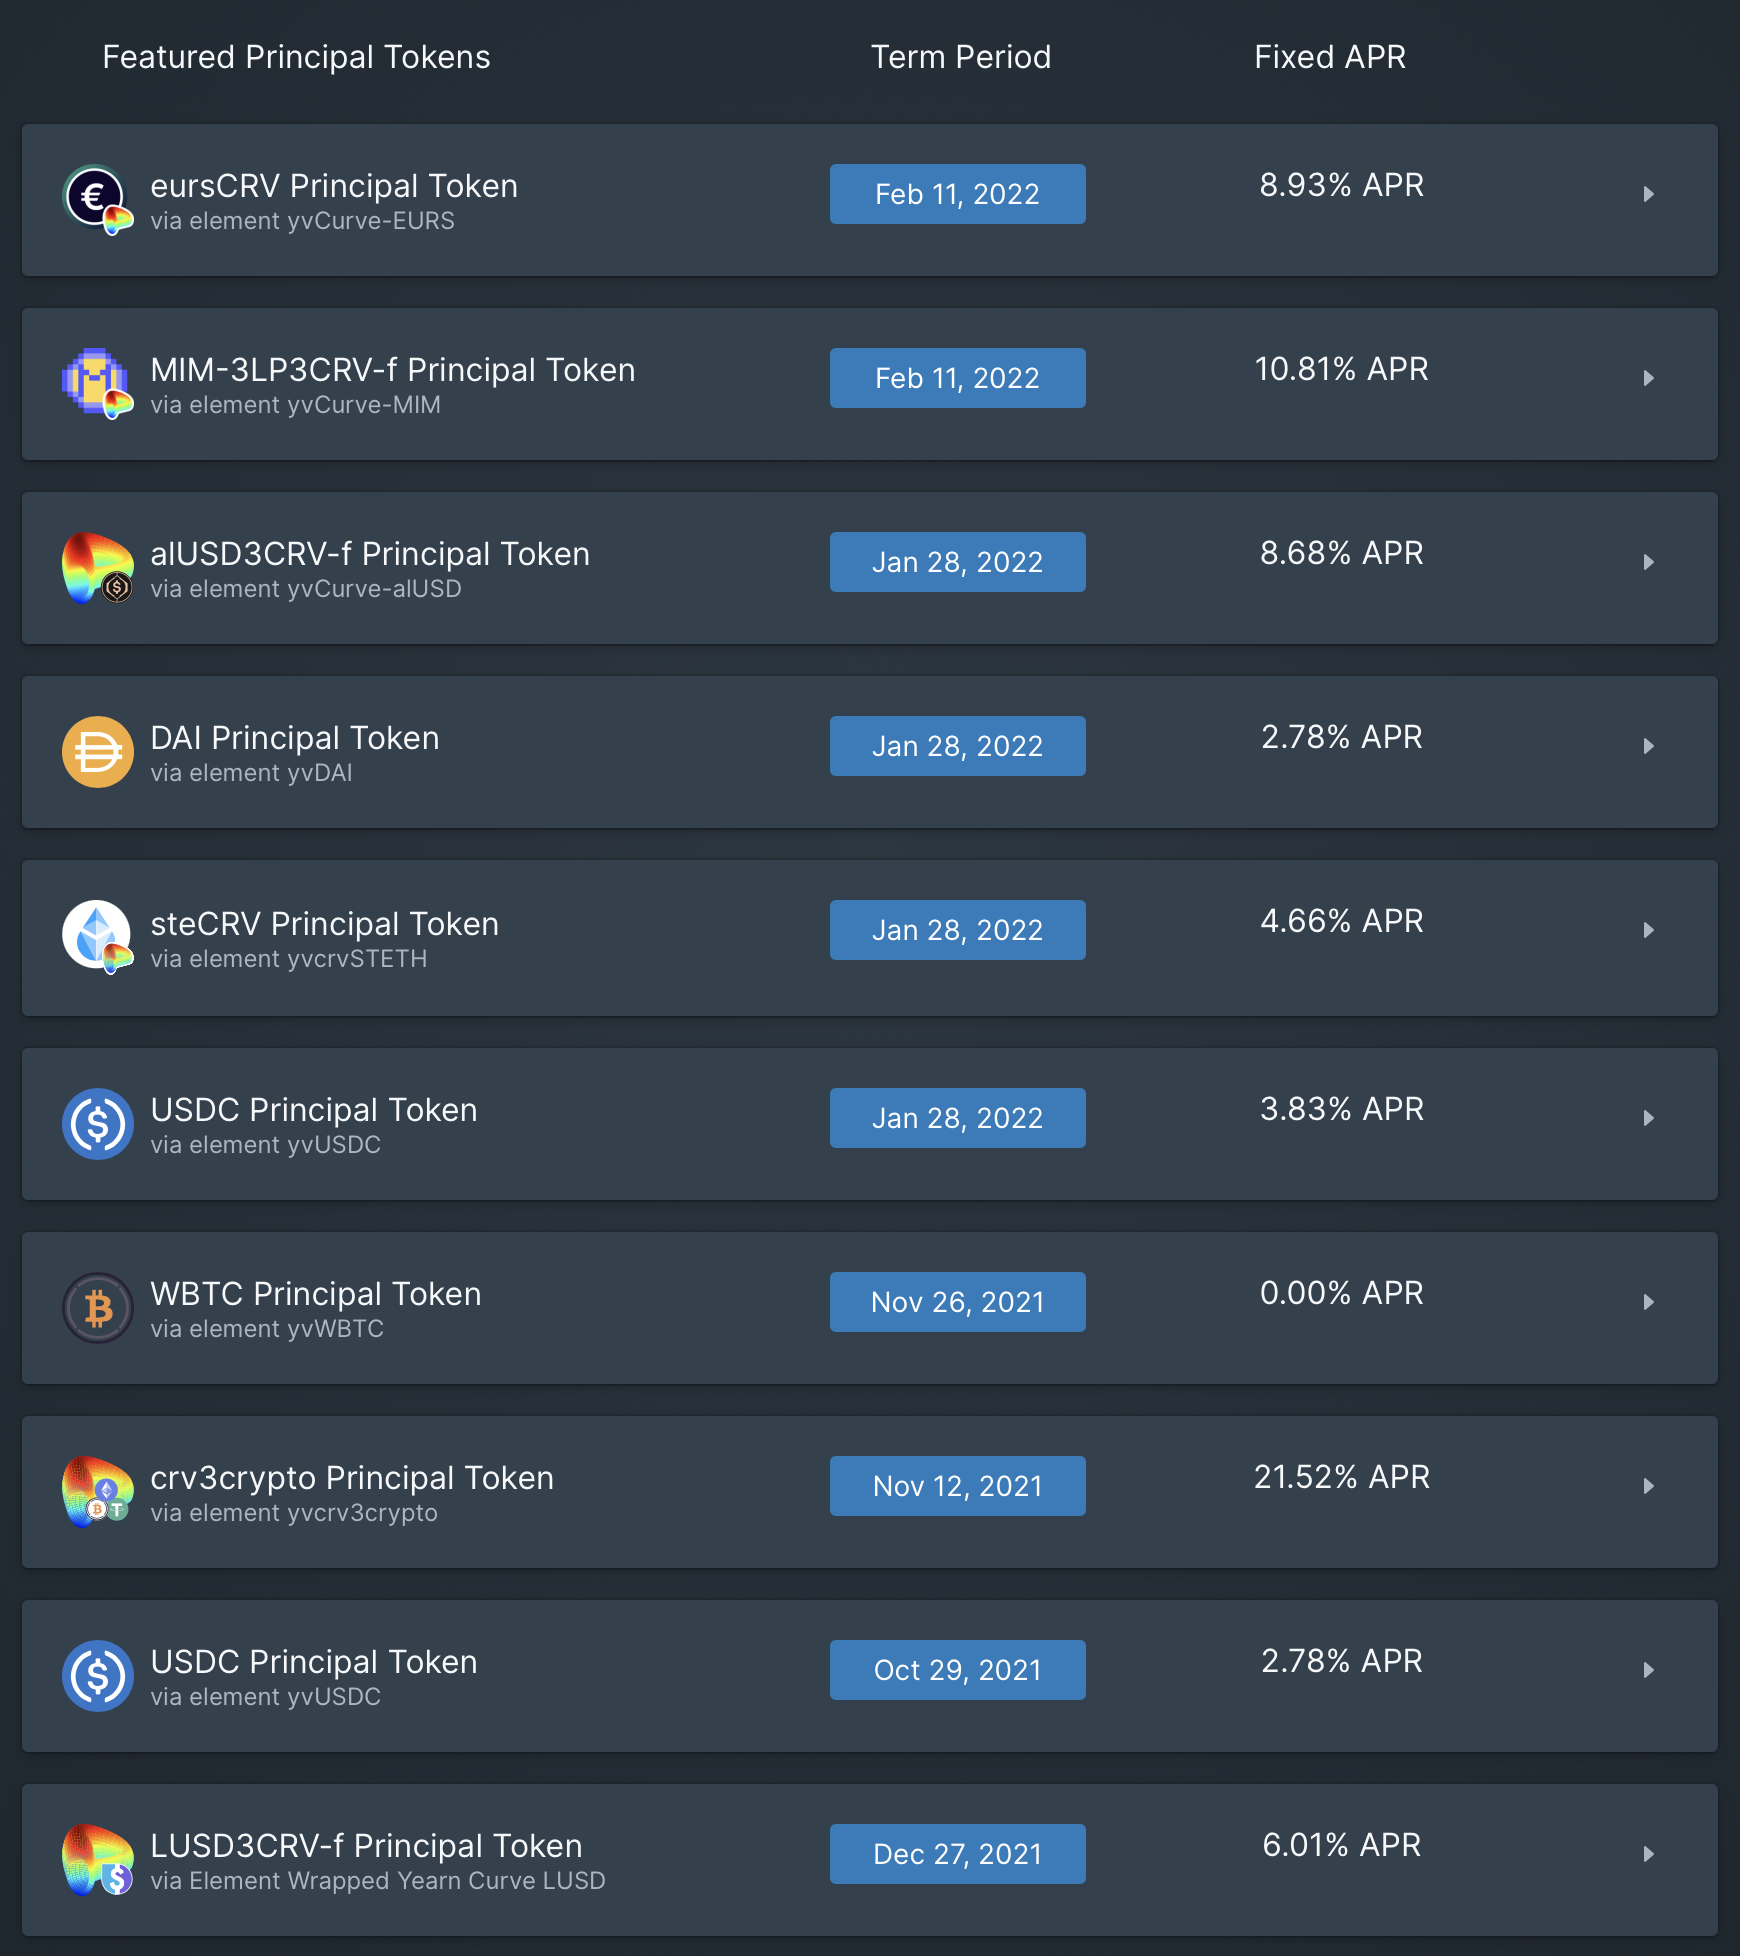Expand the LUSD3CRV-f row arrow
Viewport: 1740px width, 1956px height.
[1648, 1854]
